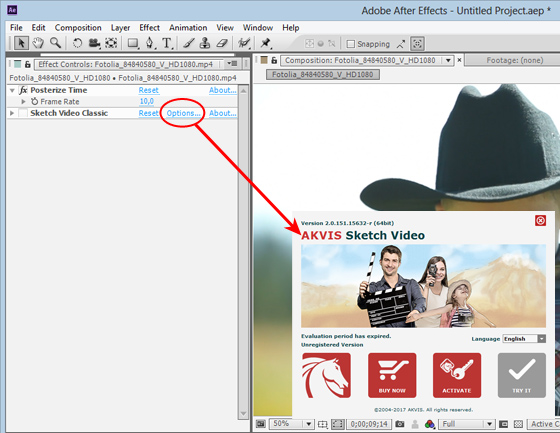560x433 pixels.
Task: Enable the Snapping checkbox
Action: click(351, 44)
